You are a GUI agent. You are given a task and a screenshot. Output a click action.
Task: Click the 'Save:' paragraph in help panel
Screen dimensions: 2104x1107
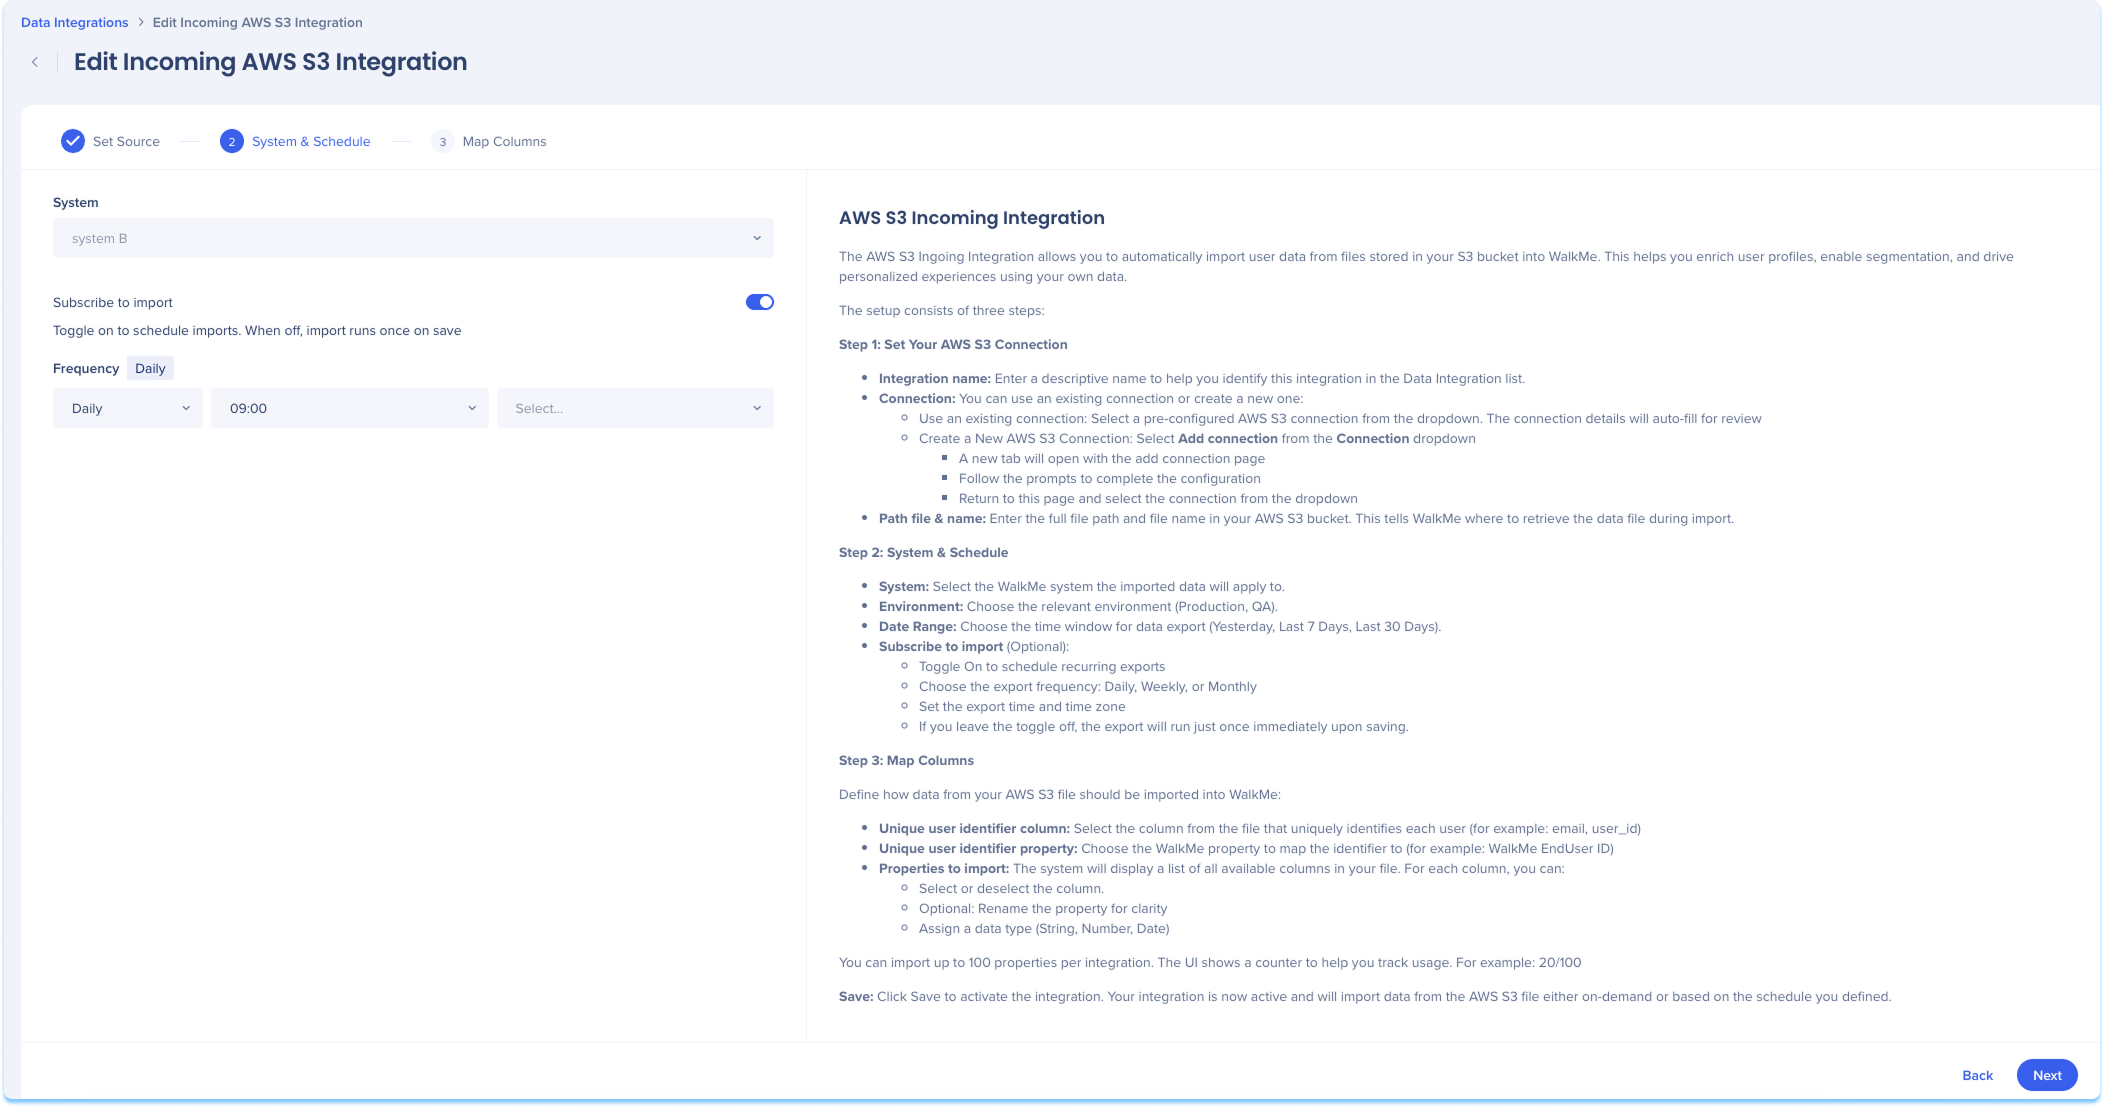click(1365, 996)
